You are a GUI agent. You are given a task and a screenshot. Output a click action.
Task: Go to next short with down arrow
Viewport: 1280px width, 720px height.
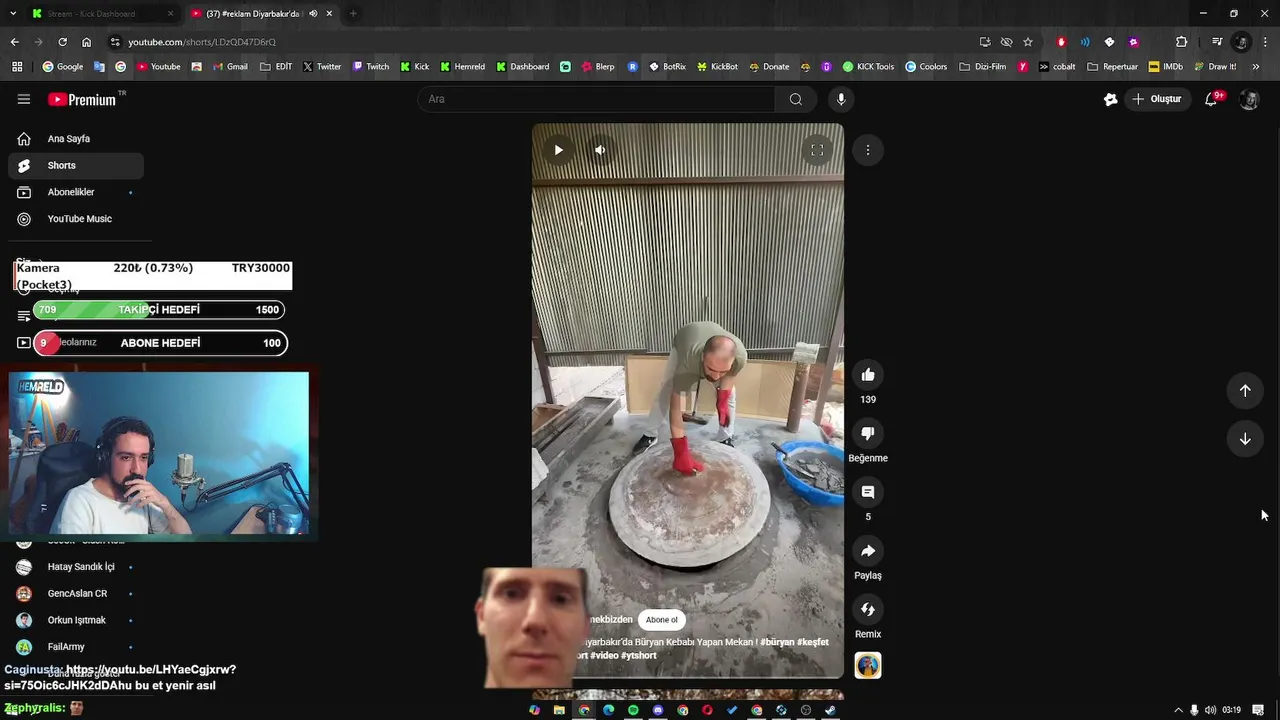tap(1245, 439)
